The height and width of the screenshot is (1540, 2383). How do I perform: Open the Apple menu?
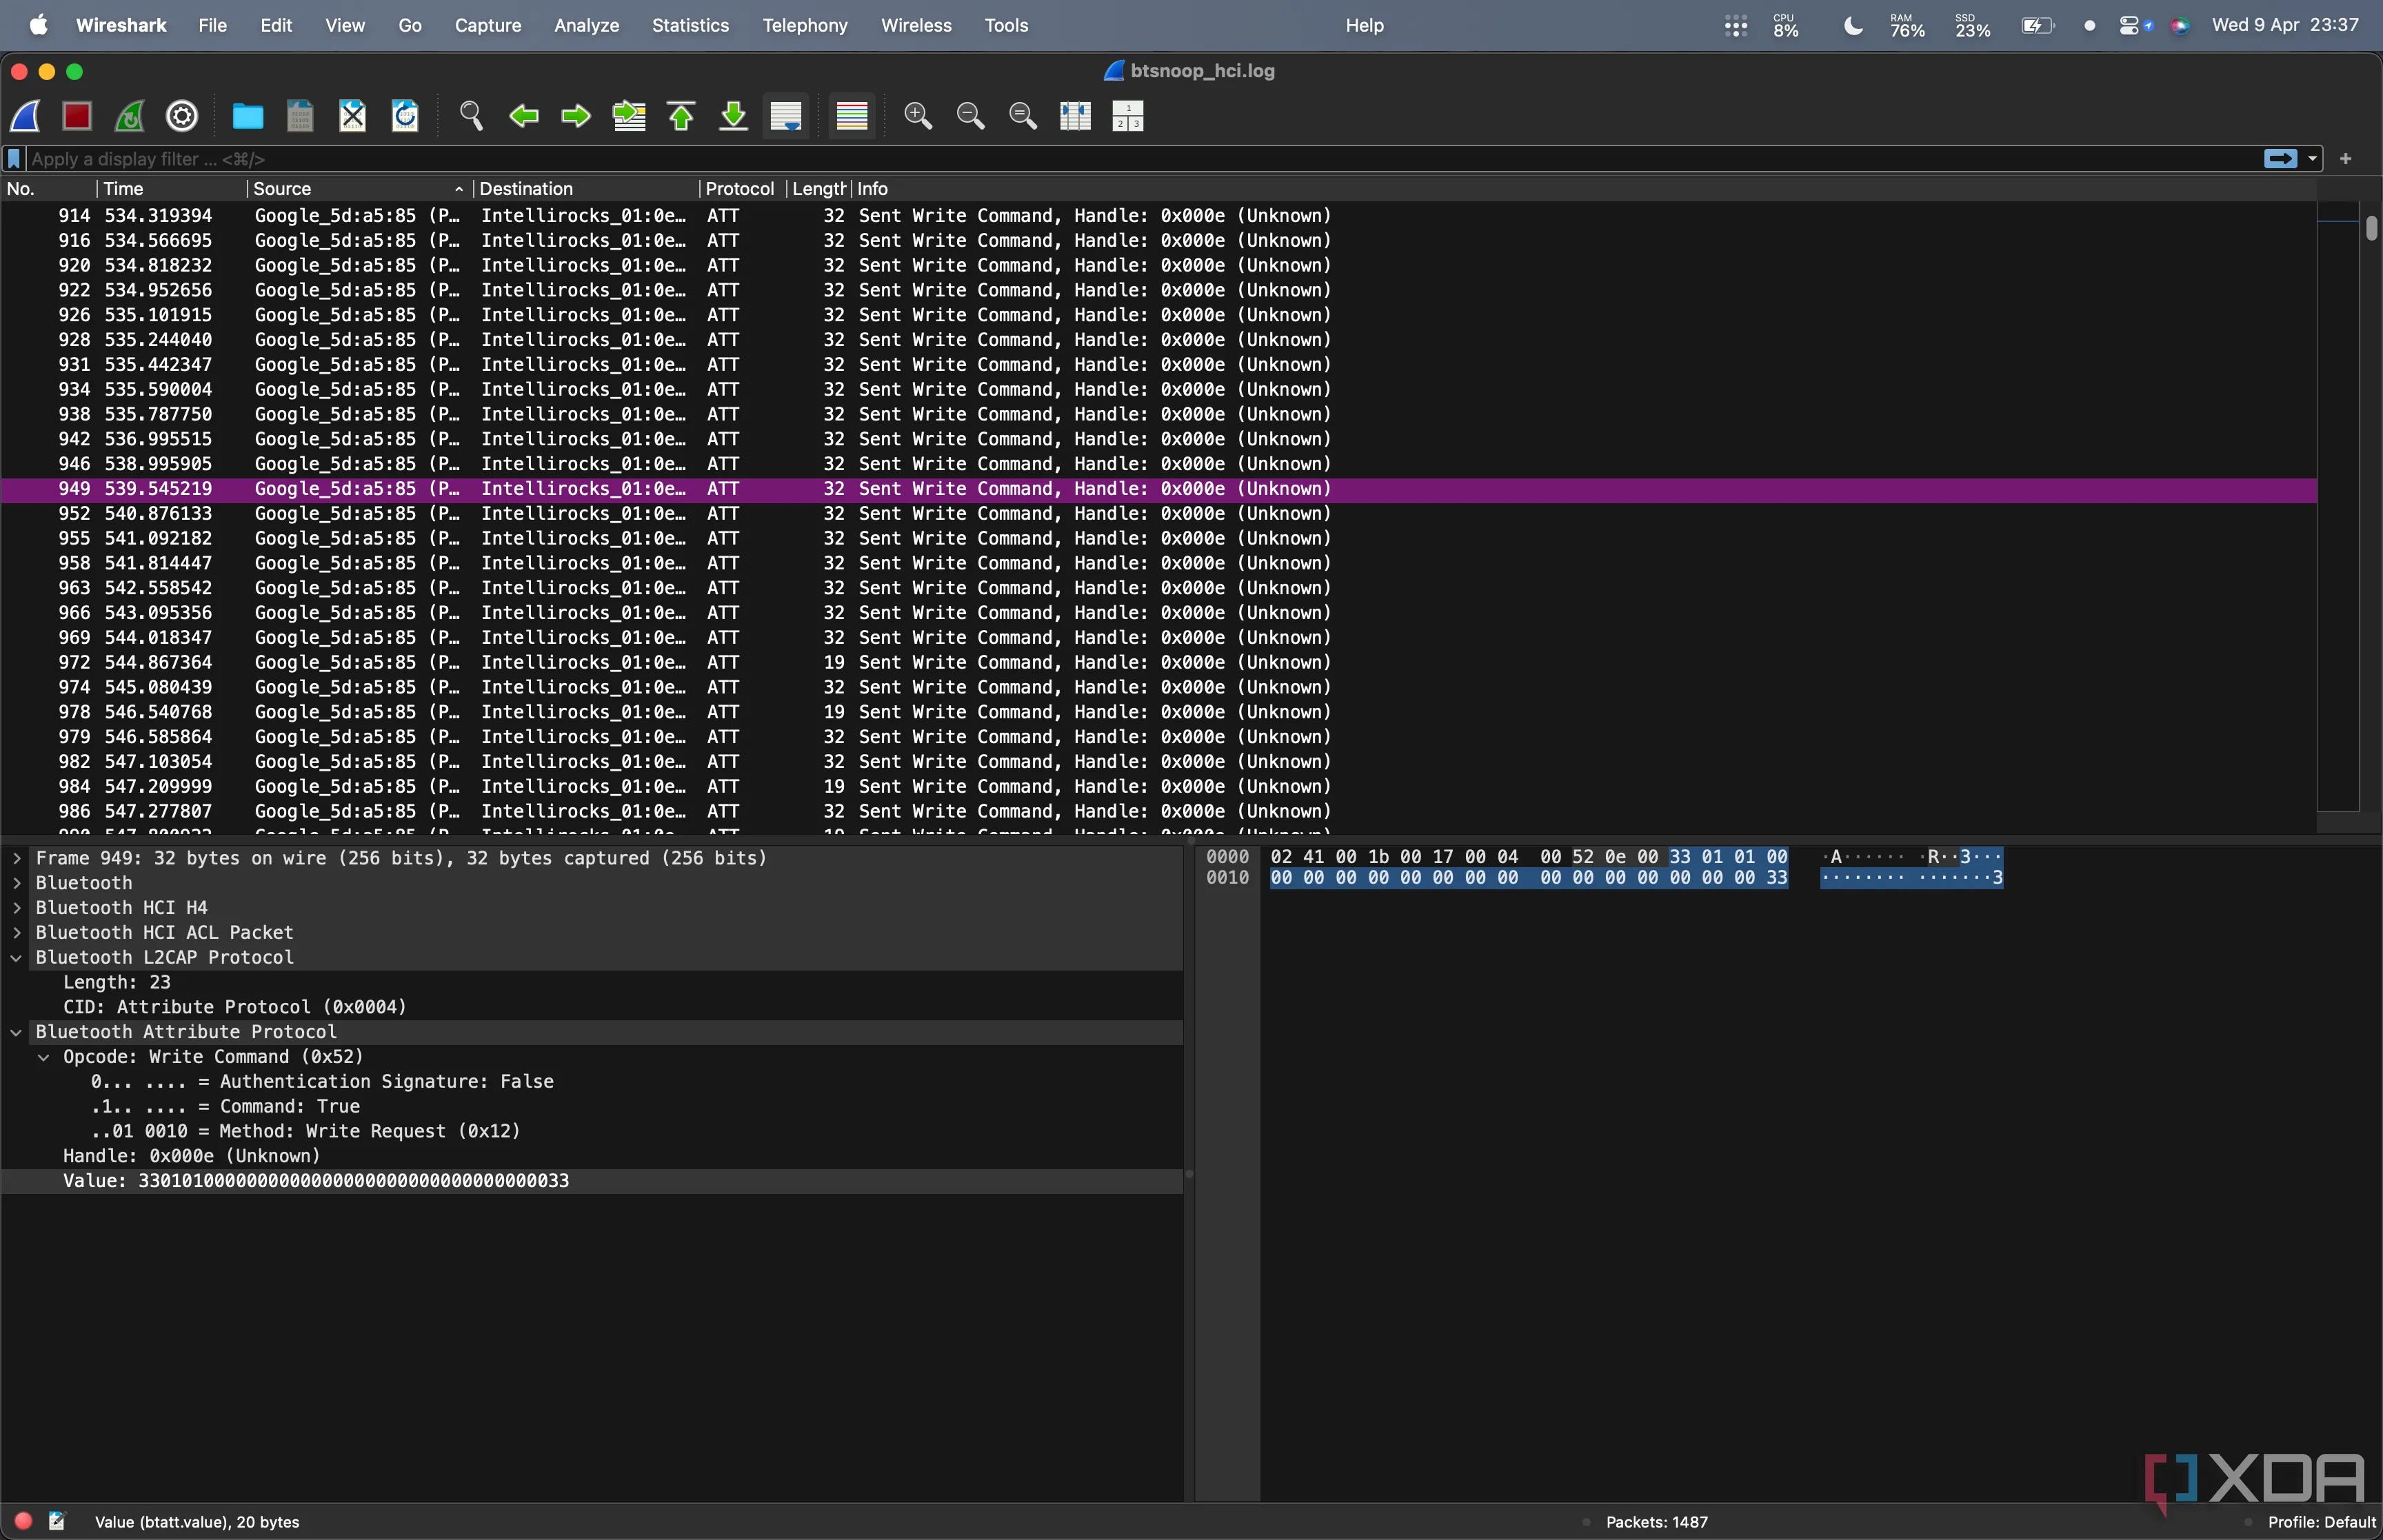[38, 25]
